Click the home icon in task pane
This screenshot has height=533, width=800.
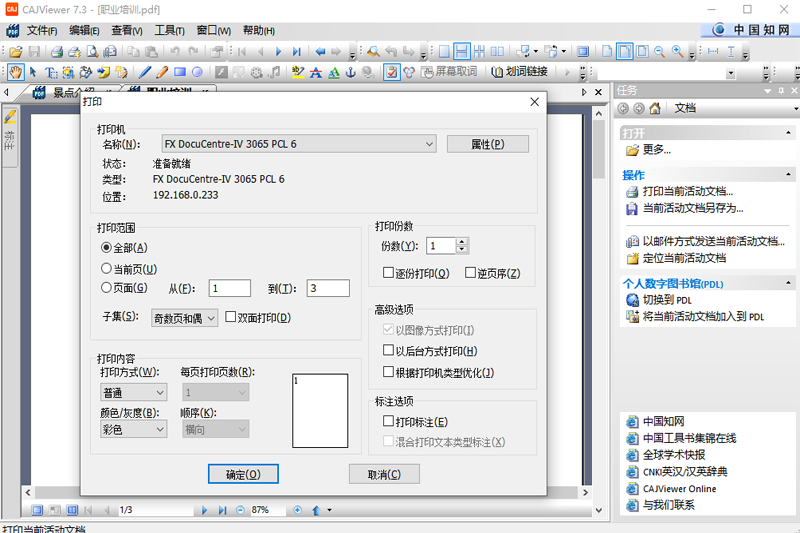[654, 108]
